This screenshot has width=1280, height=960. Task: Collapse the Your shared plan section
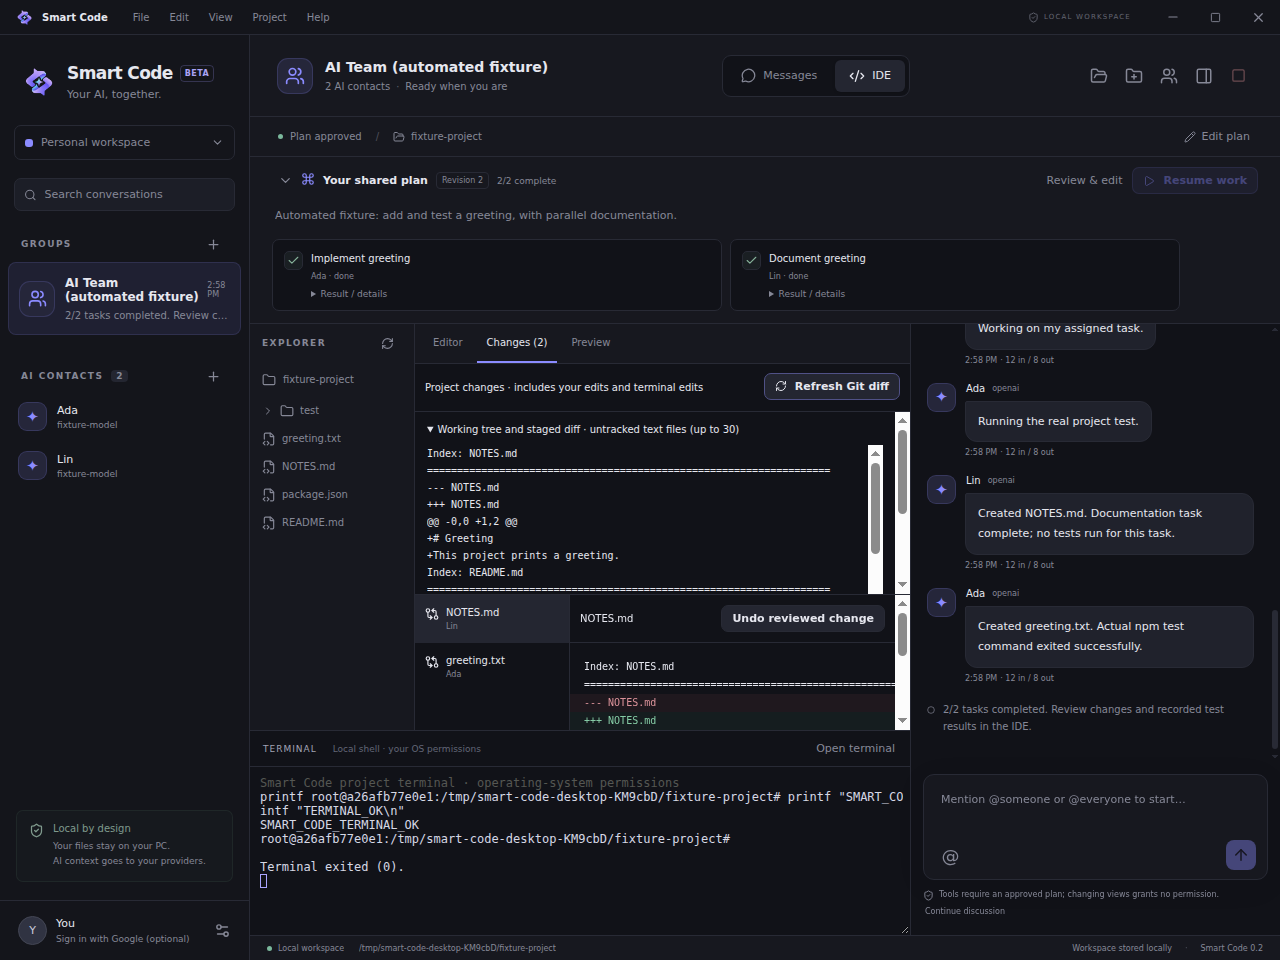tap(285, 180)
